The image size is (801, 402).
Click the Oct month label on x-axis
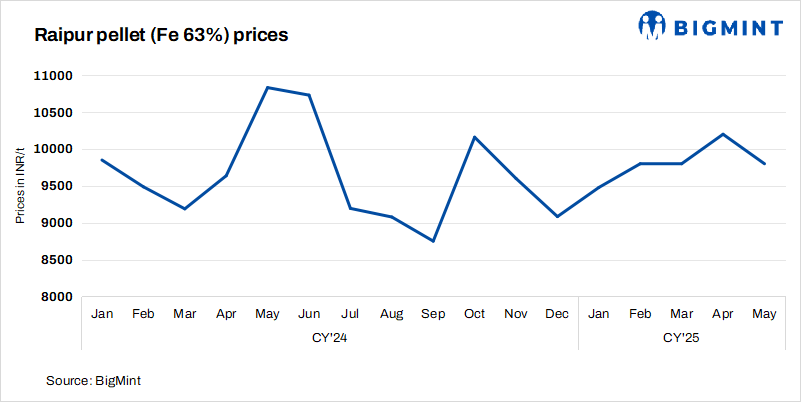474,314
